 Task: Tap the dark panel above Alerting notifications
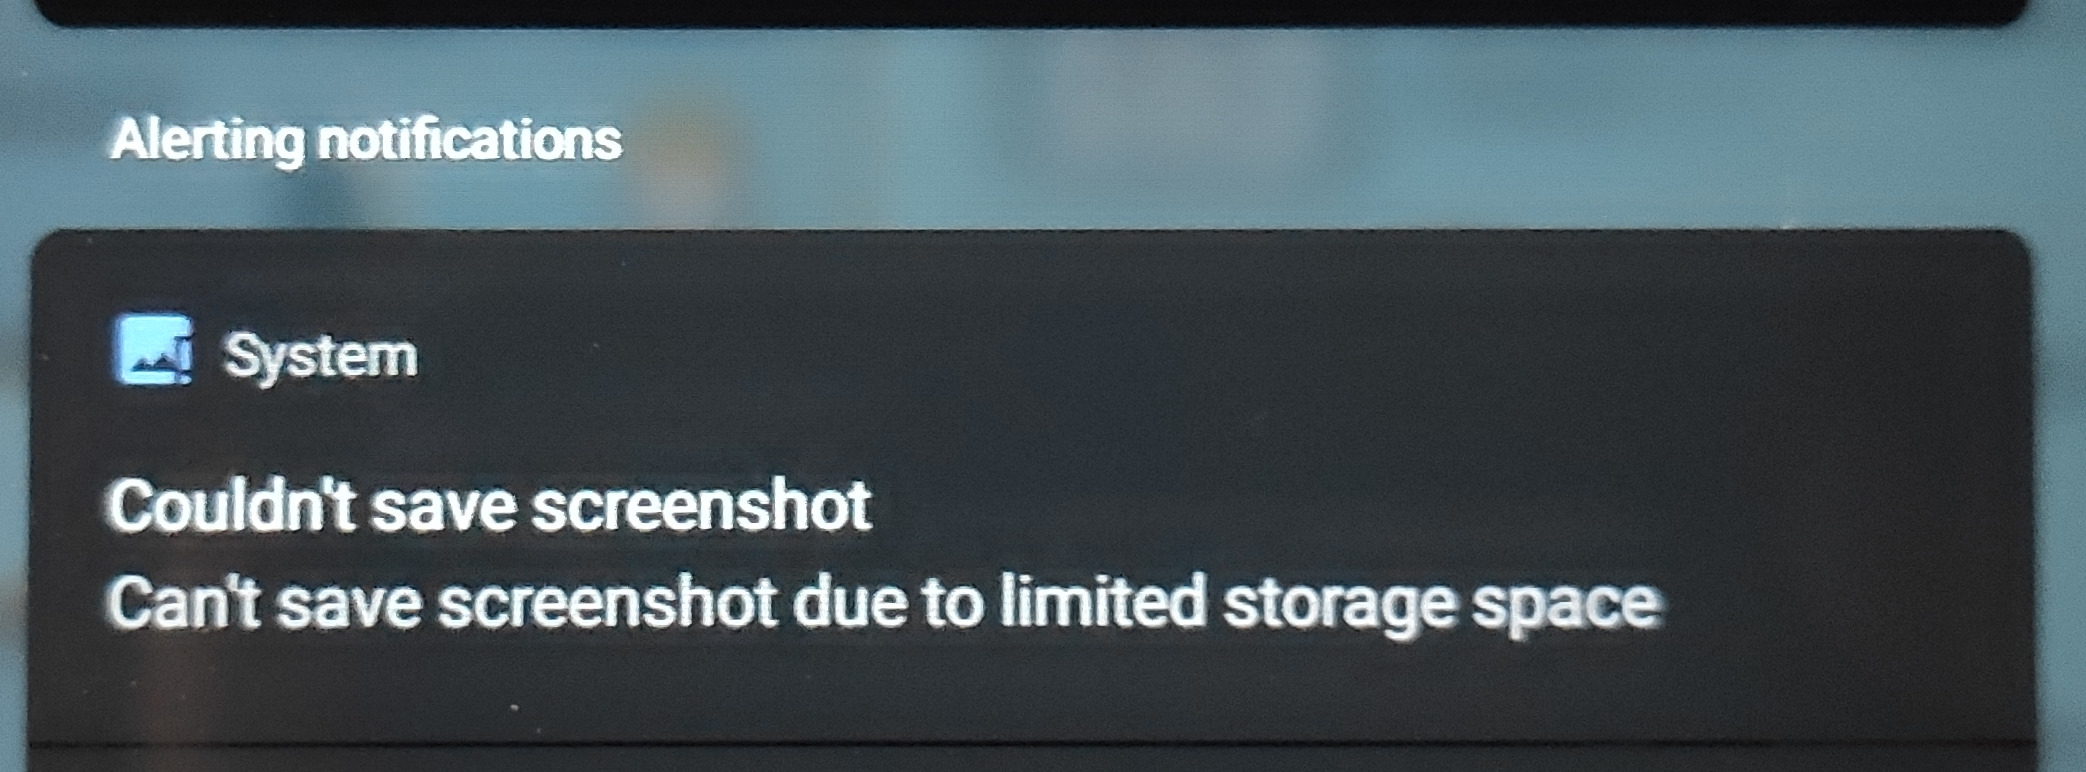(1030, 10)
